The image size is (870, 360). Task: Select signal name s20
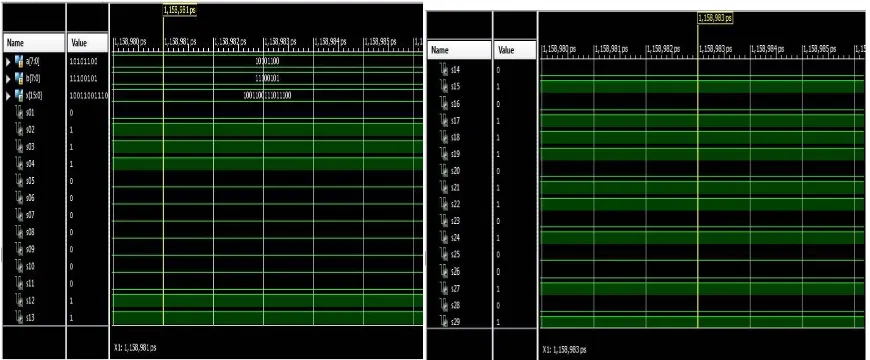pyautogui.click(x=455, y=171)
